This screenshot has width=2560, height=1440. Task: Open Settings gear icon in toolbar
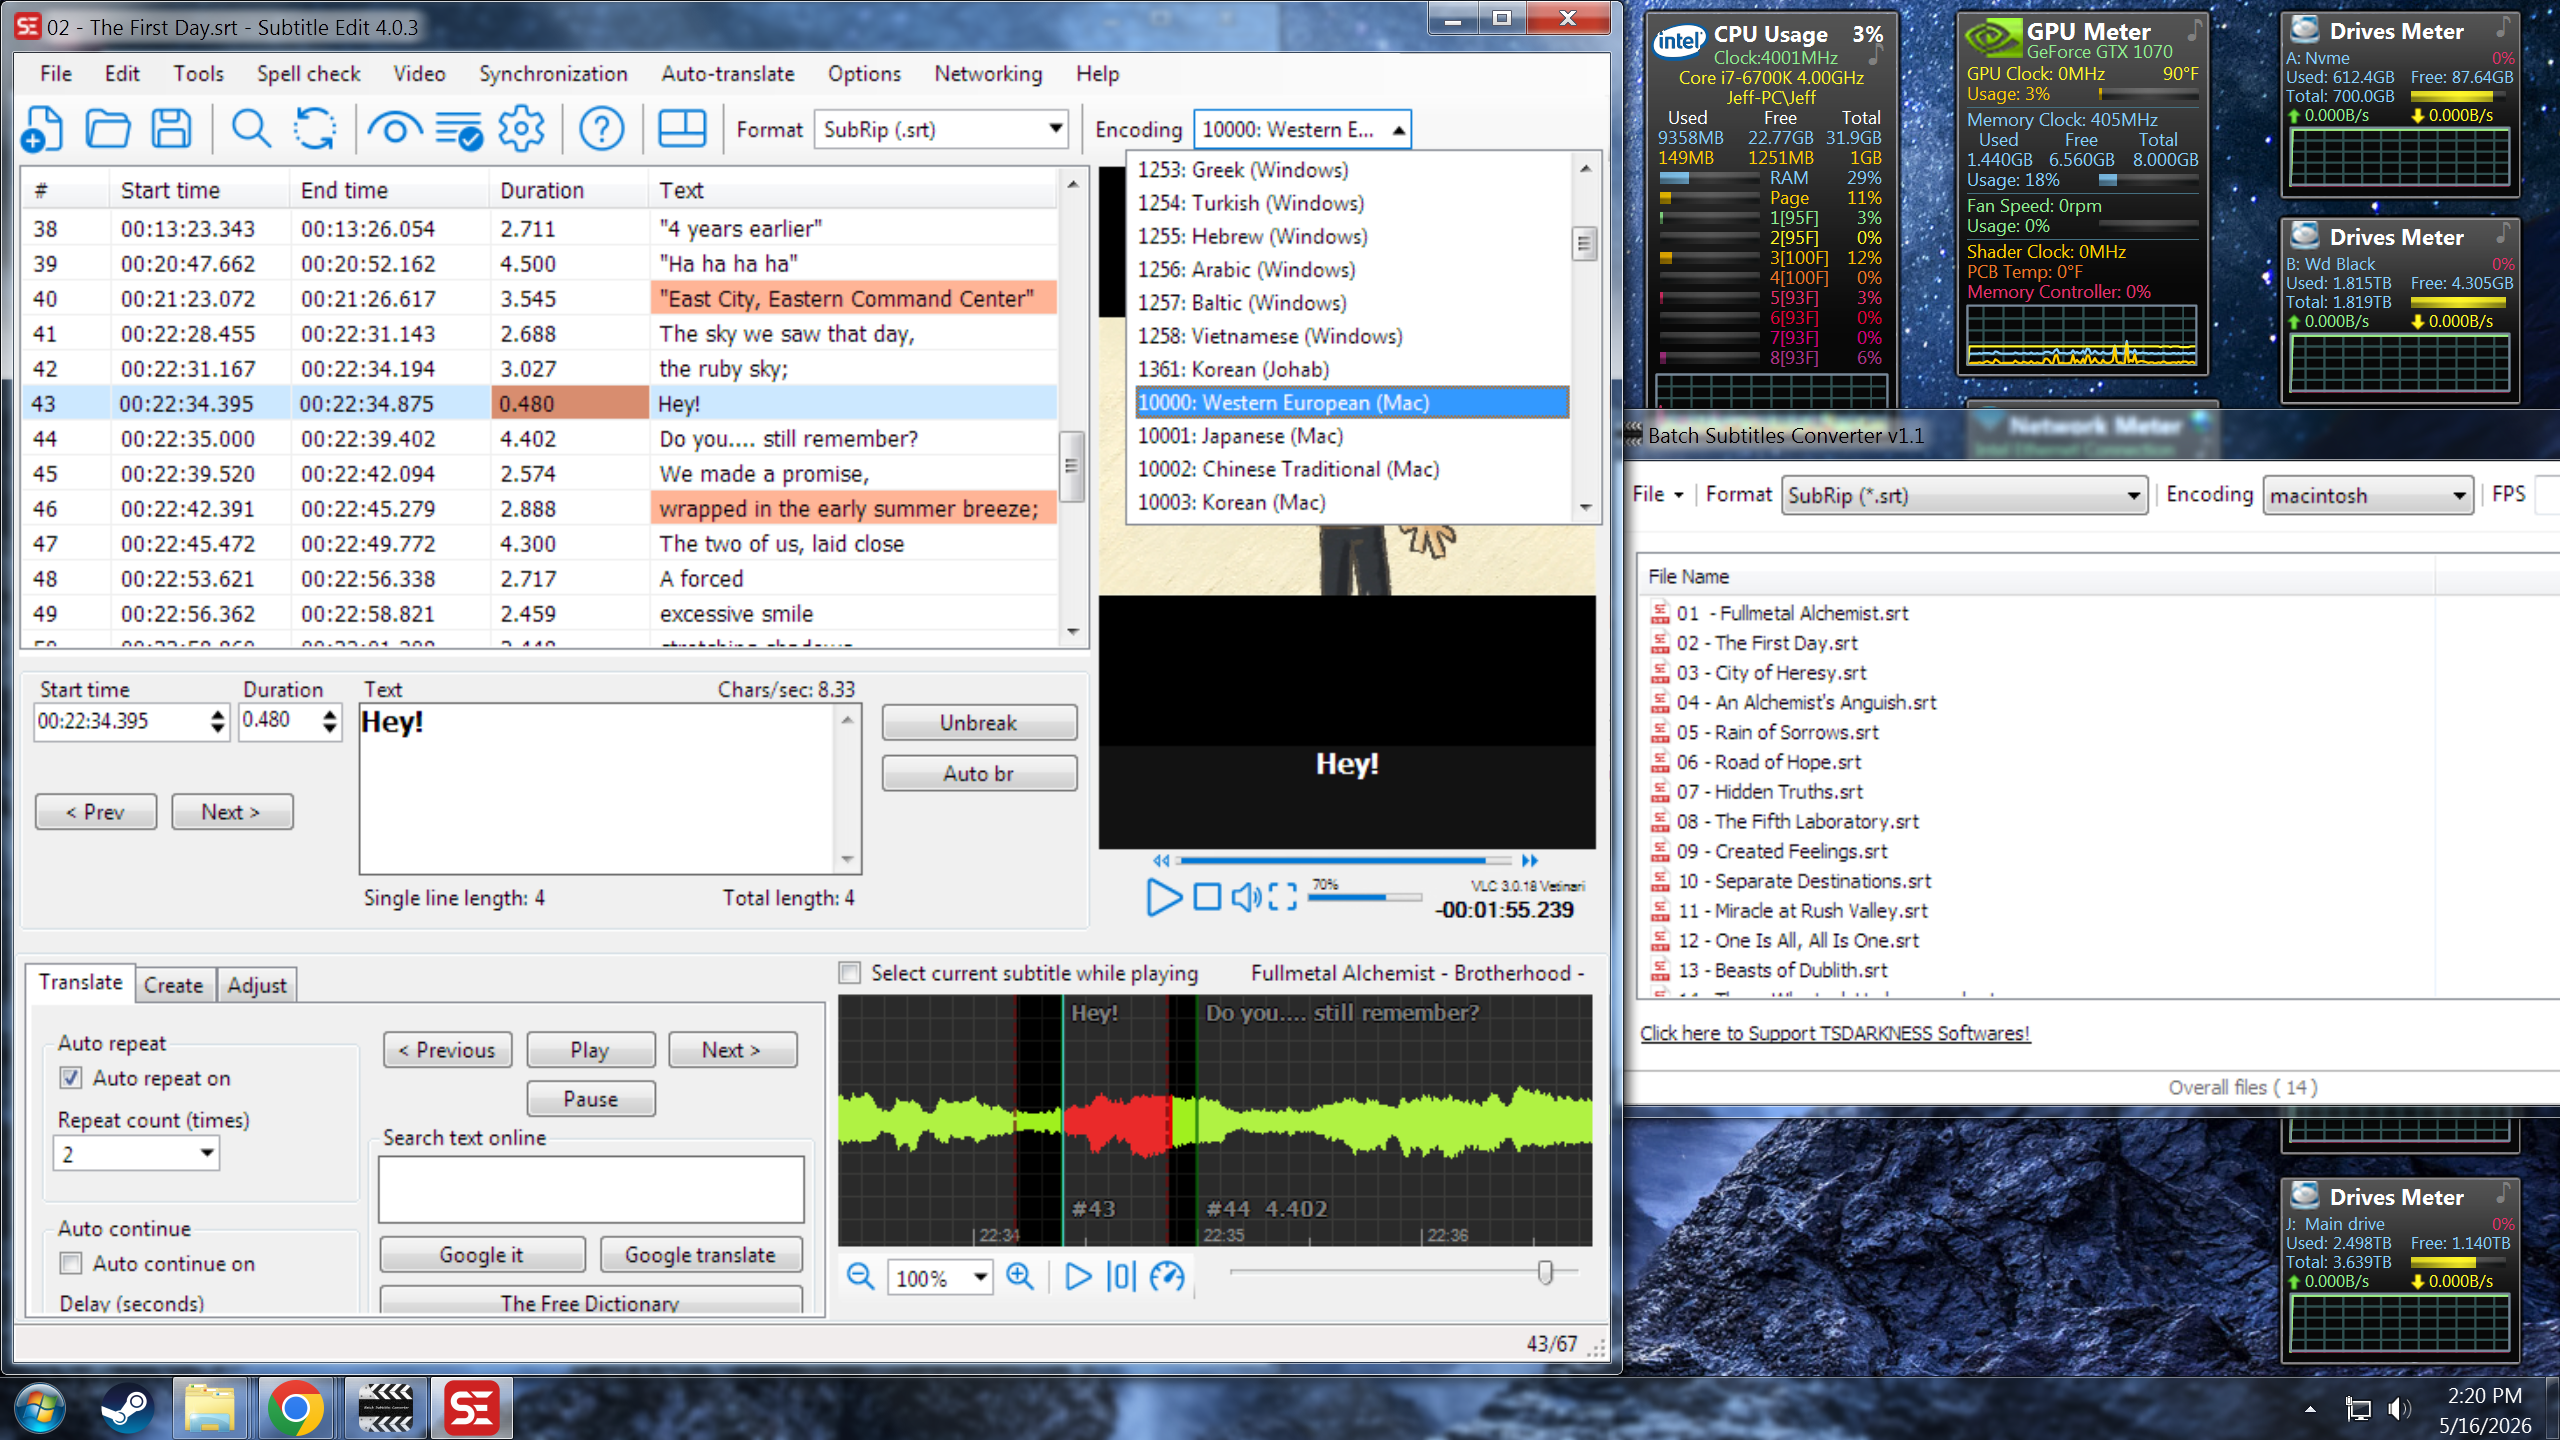tap(521, 130)
